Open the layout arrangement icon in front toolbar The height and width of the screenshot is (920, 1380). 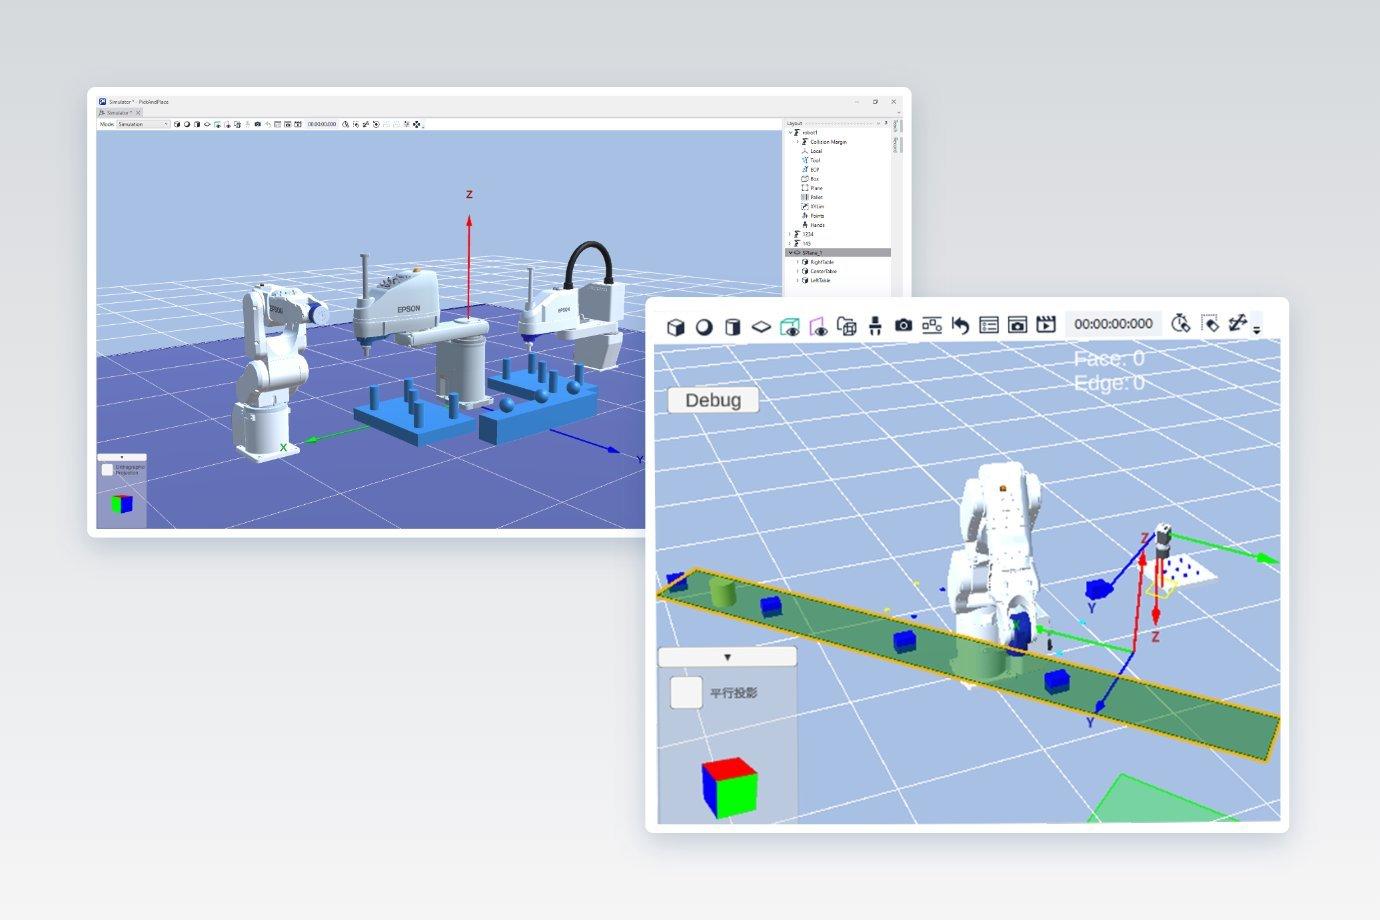(x=932, y=325)
